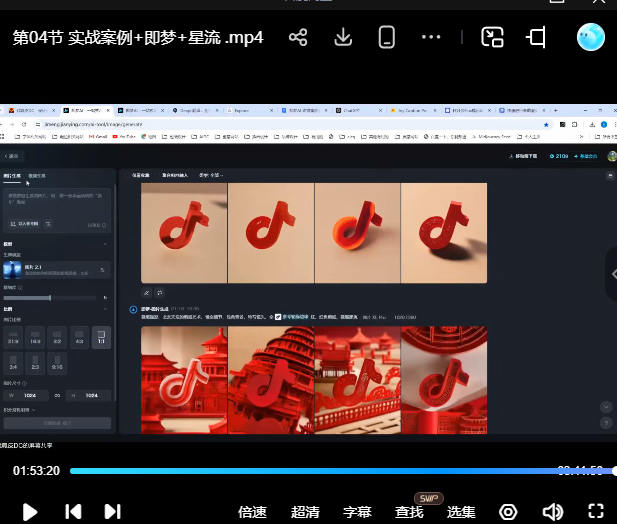Screen dimensions: 617x524
Task: Toggle fullscreen mode
Action: [596, 511]
